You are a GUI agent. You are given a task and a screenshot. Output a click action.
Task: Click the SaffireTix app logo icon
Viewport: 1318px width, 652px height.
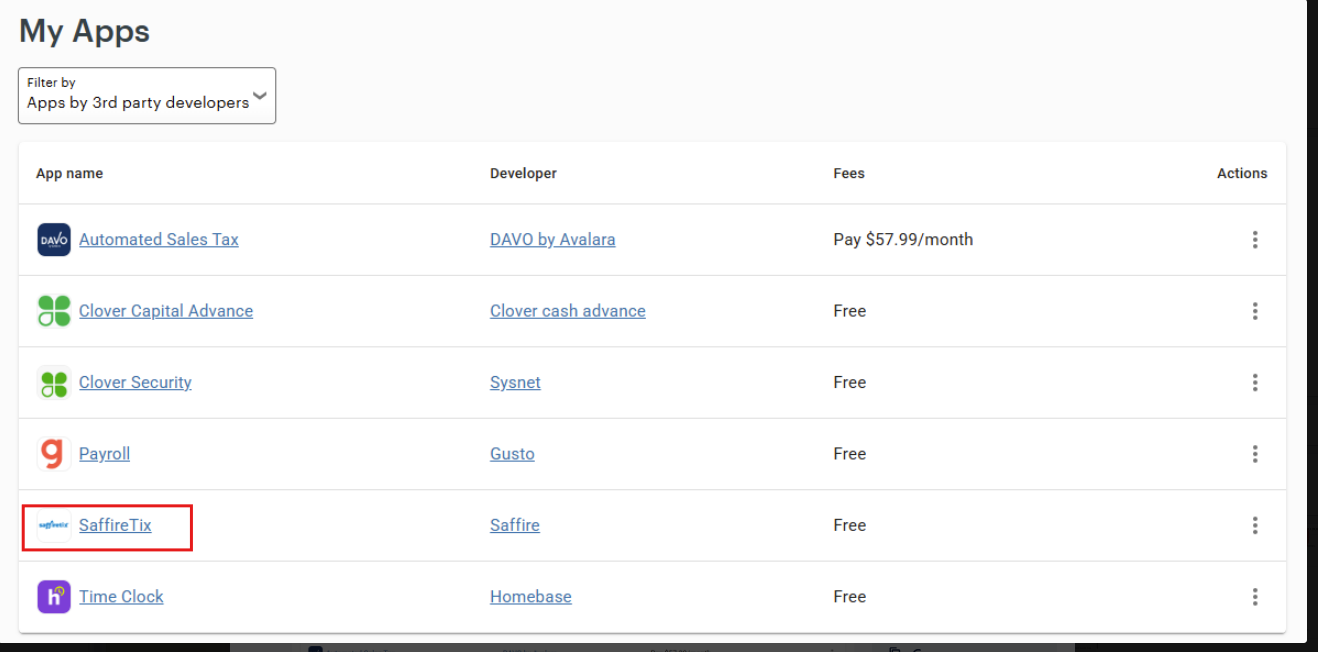[x=54, y=525]
